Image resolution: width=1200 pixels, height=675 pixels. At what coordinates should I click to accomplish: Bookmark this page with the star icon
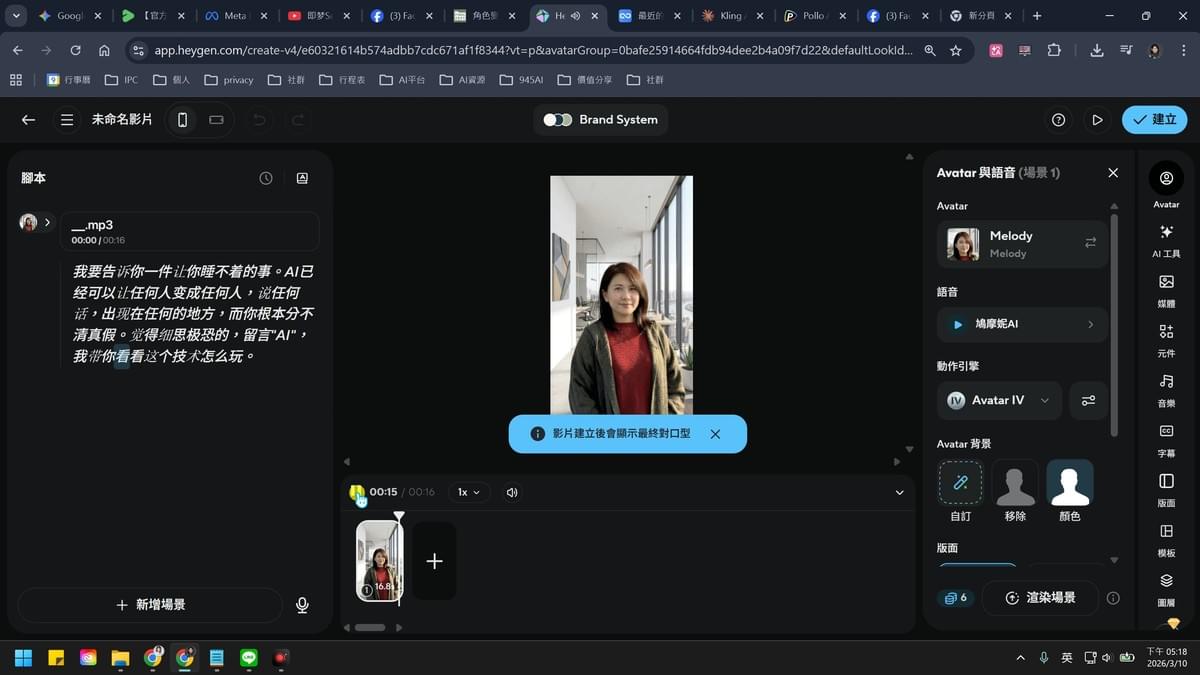click(956, 50)
